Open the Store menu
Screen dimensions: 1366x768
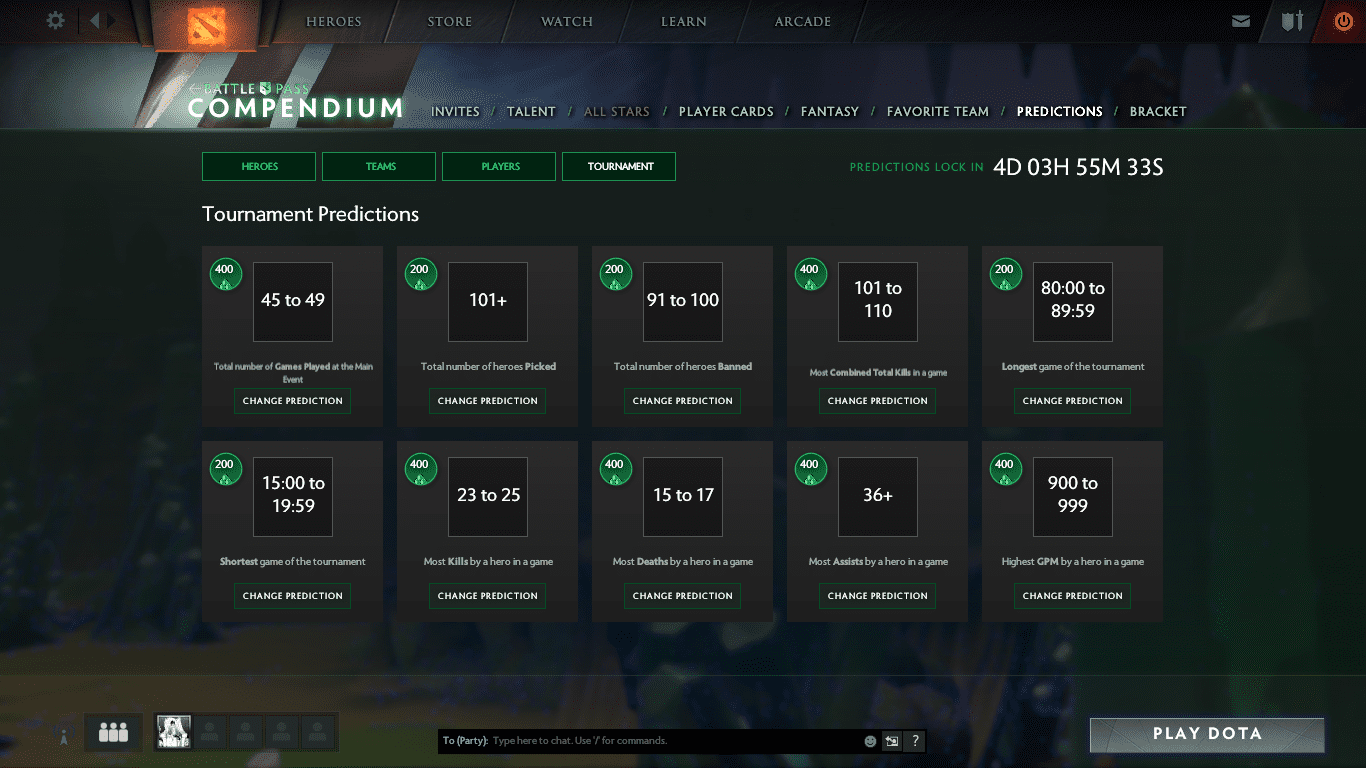pos(449,22)
